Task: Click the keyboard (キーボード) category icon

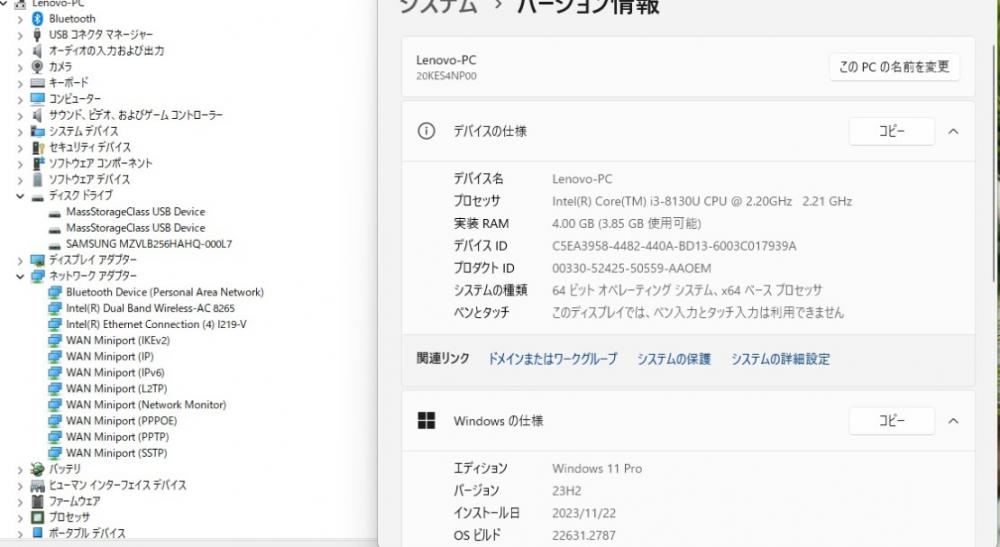Action: click(x=38, y=82)
